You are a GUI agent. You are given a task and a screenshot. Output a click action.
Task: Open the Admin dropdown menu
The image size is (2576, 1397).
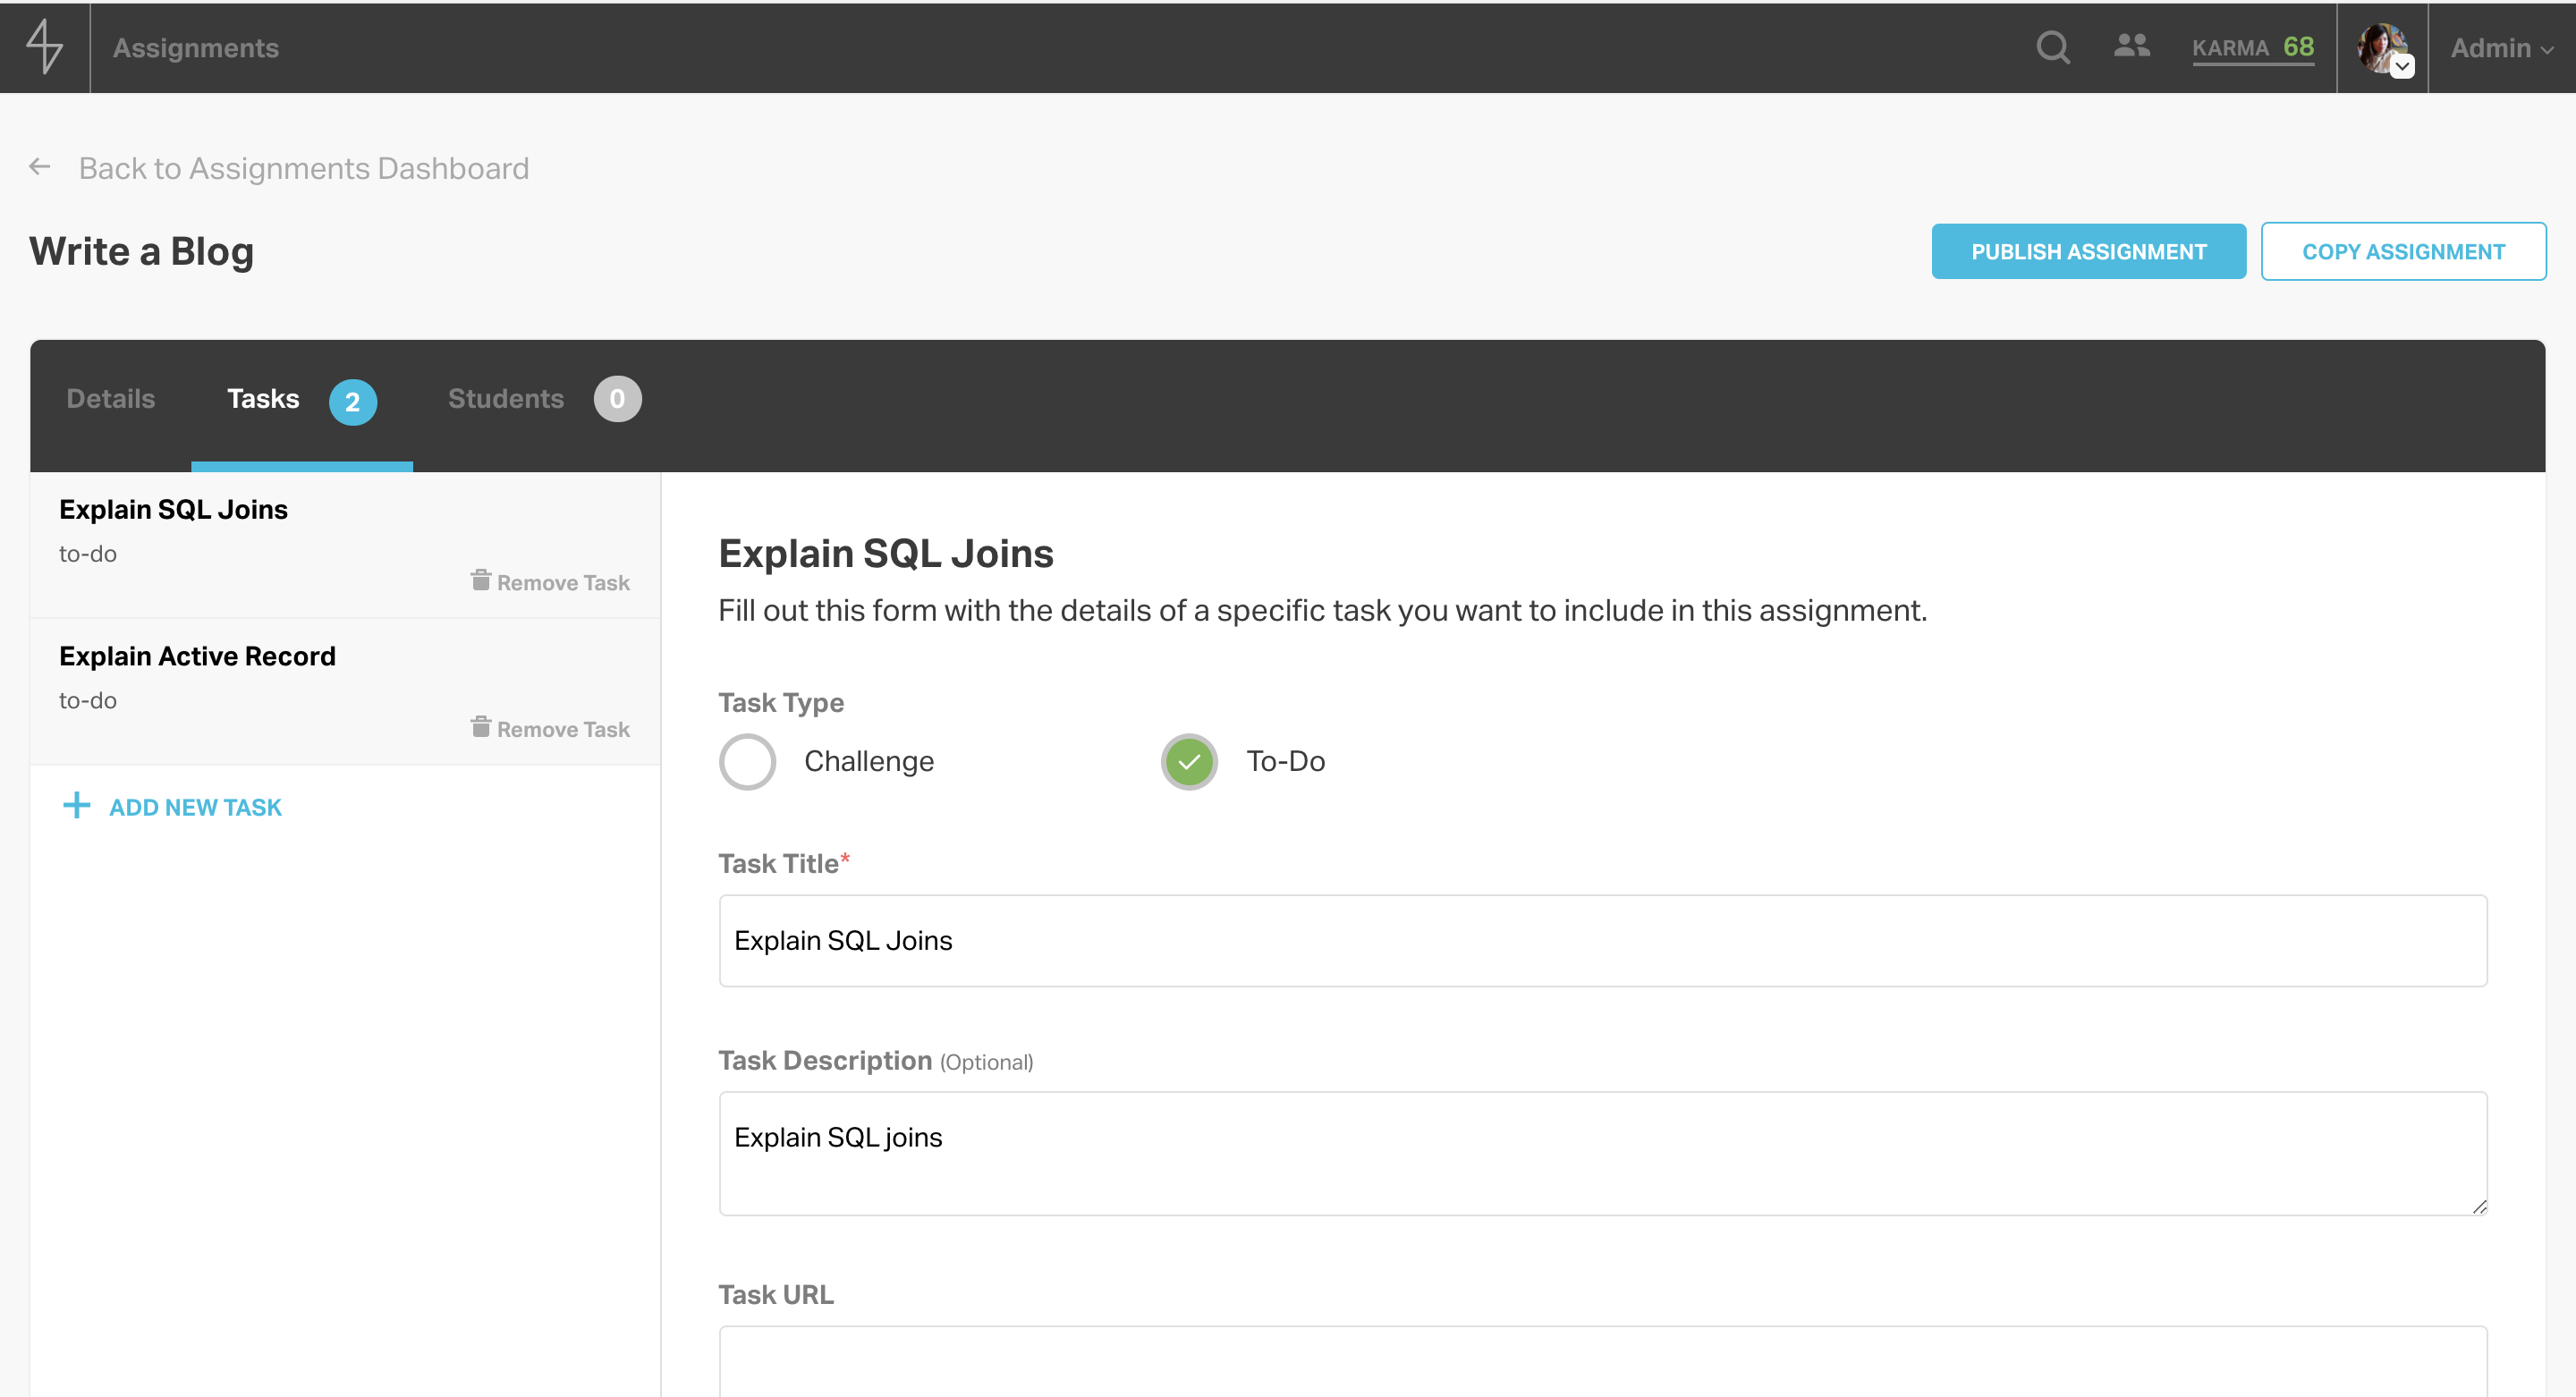(x=2500, y=48)
